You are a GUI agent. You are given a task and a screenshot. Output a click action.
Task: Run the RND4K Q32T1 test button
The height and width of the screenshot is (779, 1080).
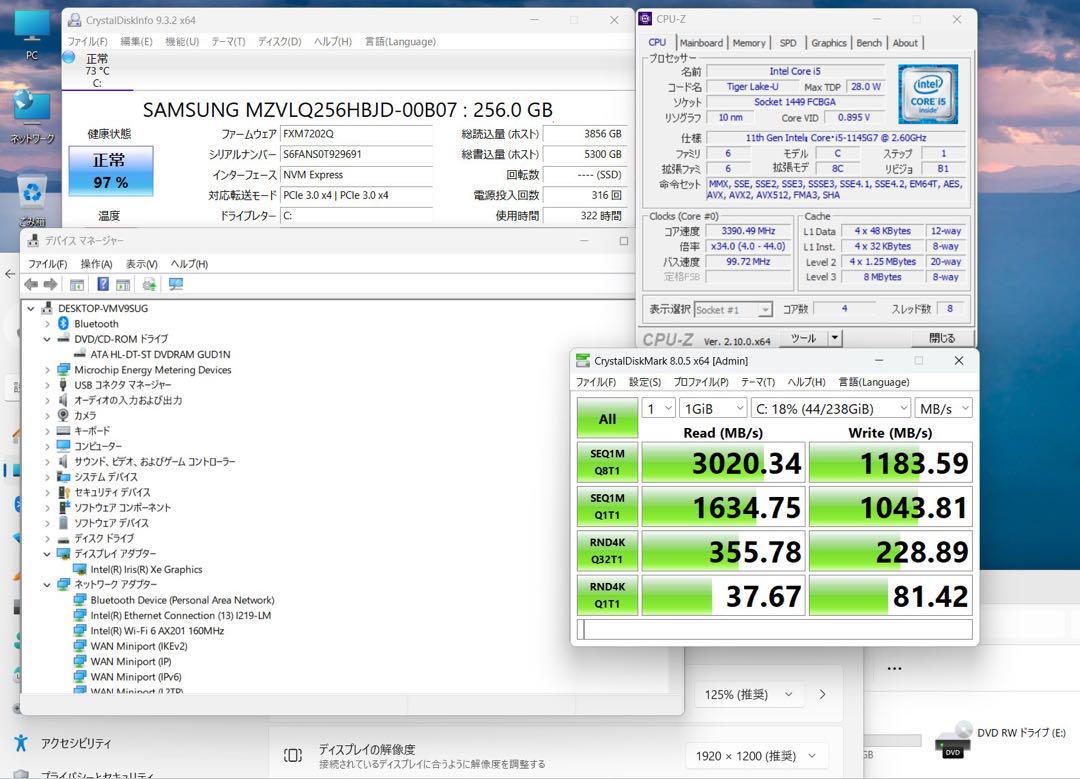click(608, 551)
